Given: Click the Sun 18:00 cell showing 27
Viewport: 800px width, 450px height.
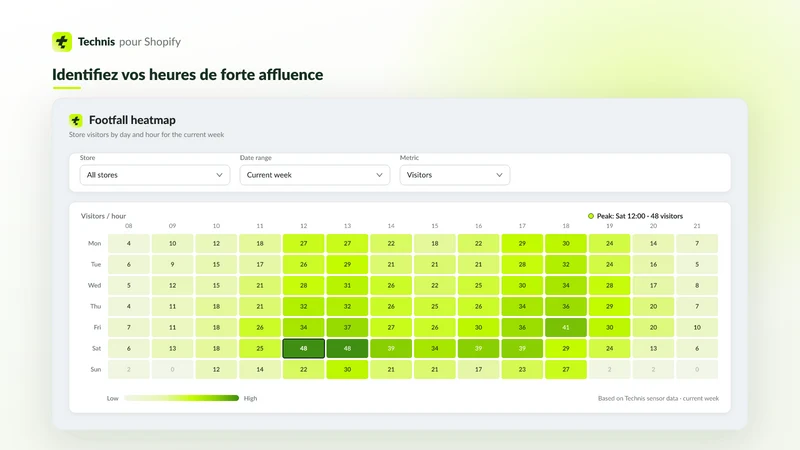Looking at the screenshot, I should tap(566, 369).
